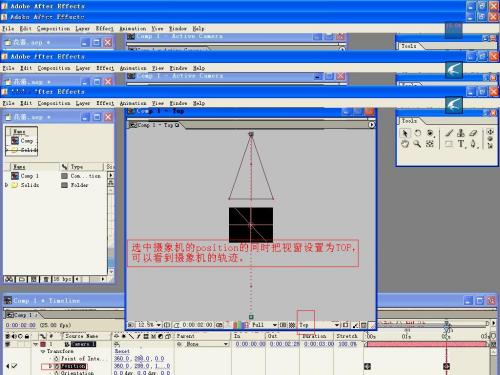Open the Animation menu
The height and width of the screenshot is (375, 500).
pos(133,103)
